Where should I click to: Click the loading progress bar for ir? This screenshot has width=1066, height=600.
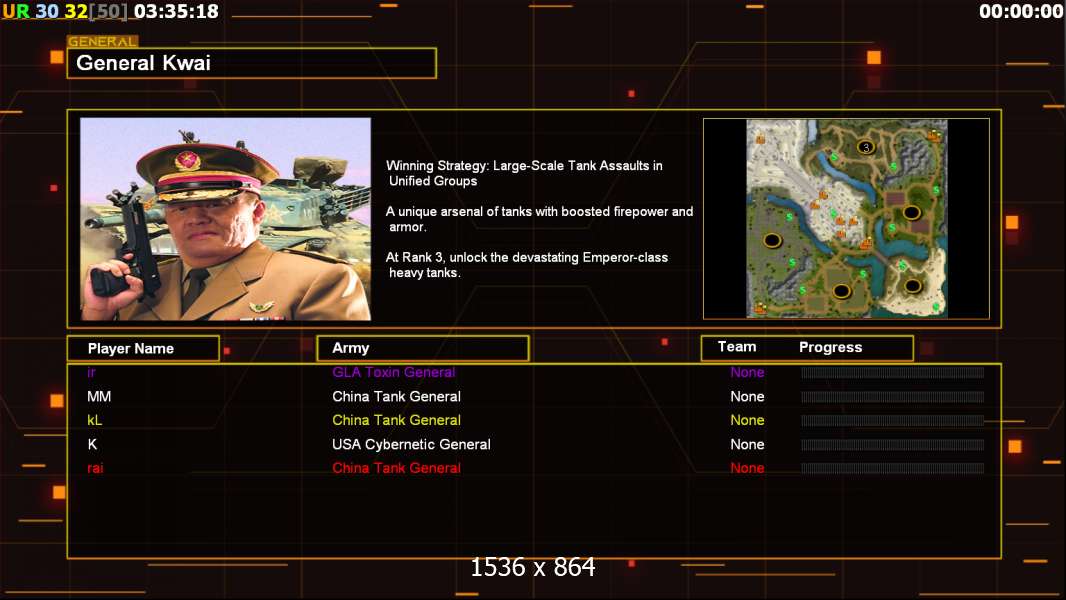(893, 372)
